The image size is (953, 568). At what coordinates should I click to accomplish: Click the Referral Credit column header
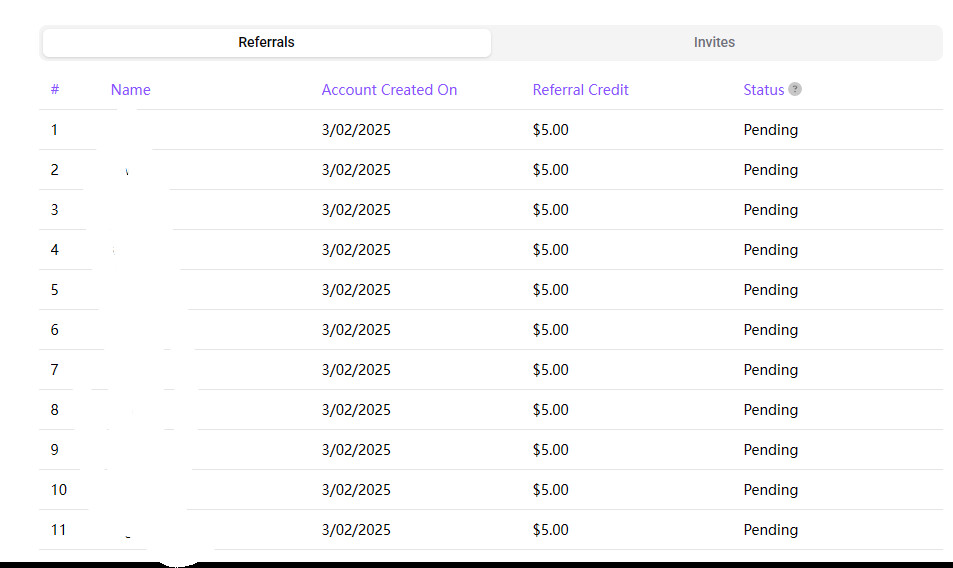coord(580,90)
